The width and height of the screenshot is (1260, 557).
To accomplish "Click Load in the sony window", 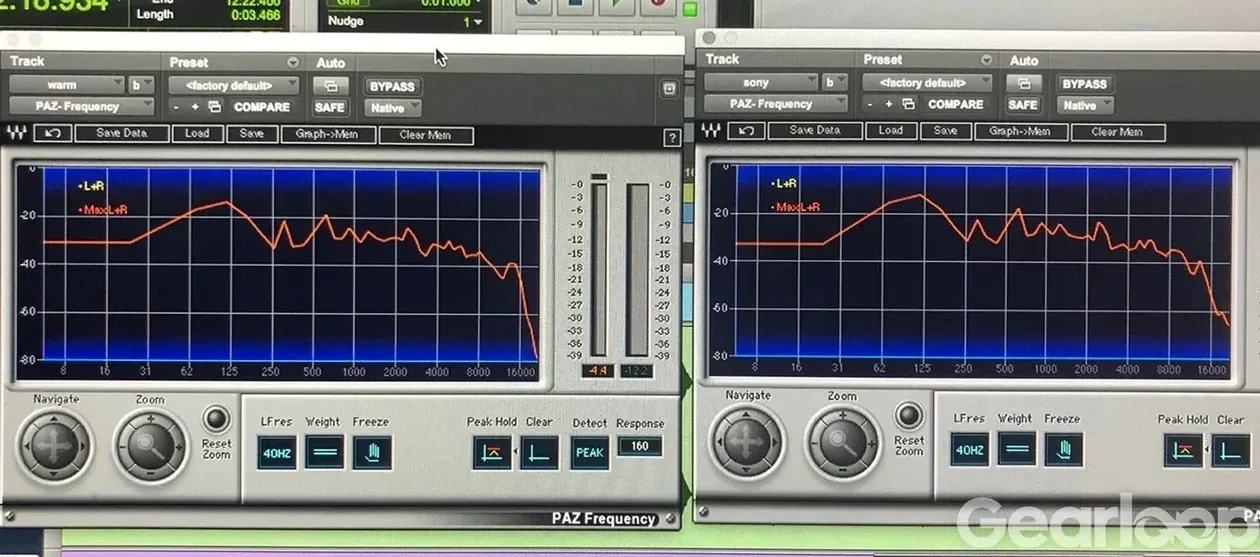I will pos(890,130).
